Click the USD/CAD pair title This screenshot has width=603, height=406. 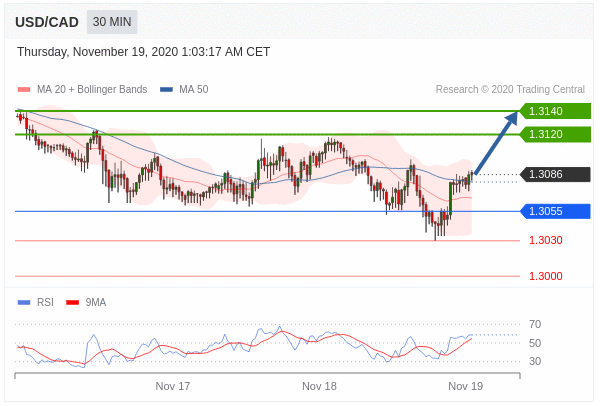47,22
